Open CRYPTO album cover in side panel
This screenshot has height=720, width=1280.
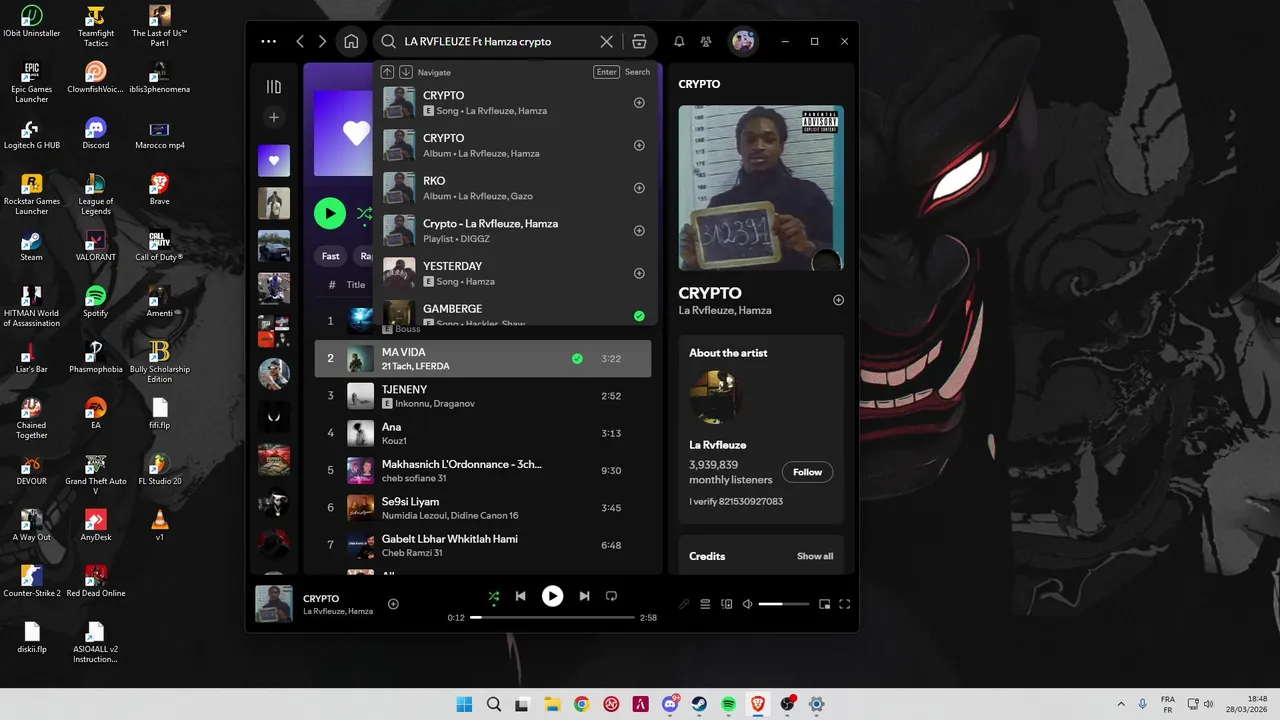pyautogui.click(x=761, y=188)
